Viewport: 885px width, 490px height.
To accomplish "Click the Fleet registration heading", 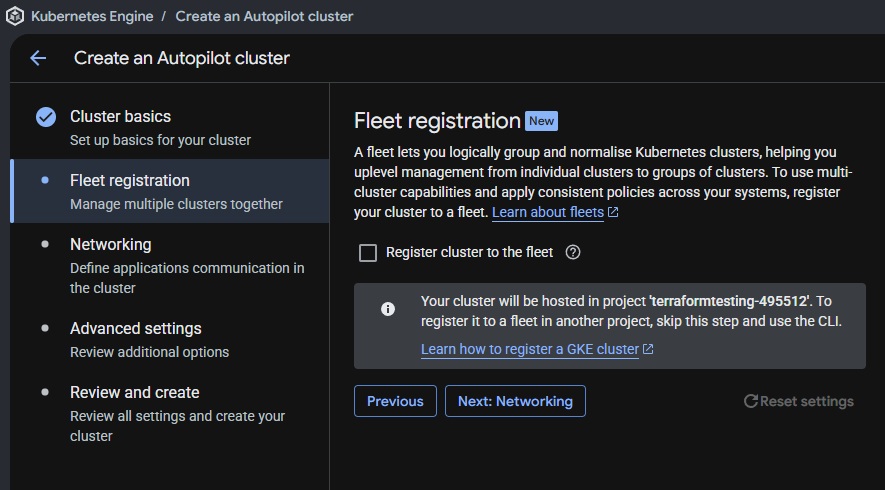I will (437, 121).
